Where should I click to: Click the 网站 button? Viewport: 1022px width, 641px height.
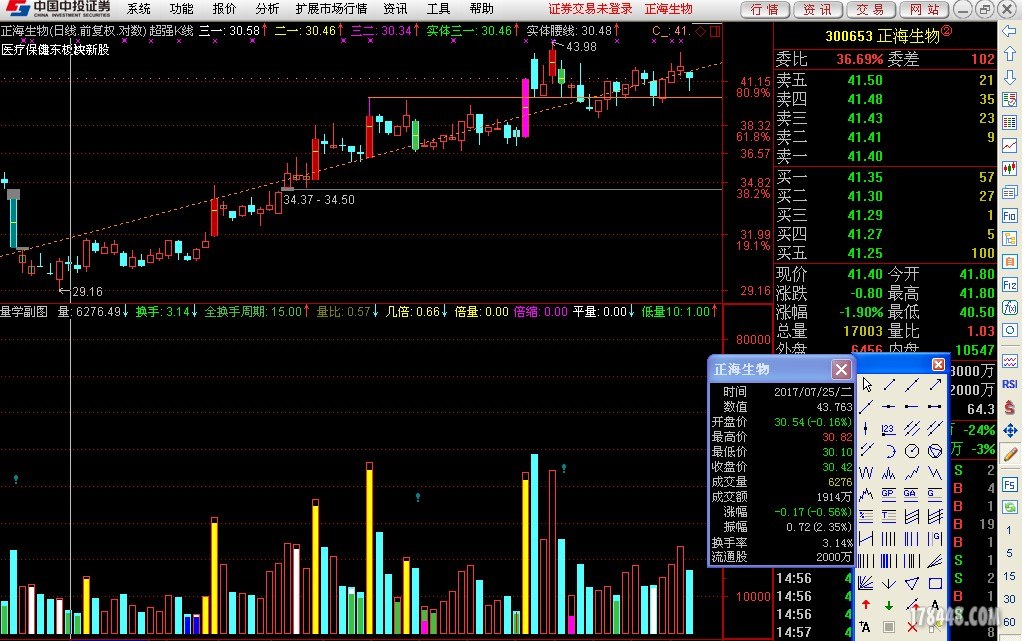[x=924, y=10]
